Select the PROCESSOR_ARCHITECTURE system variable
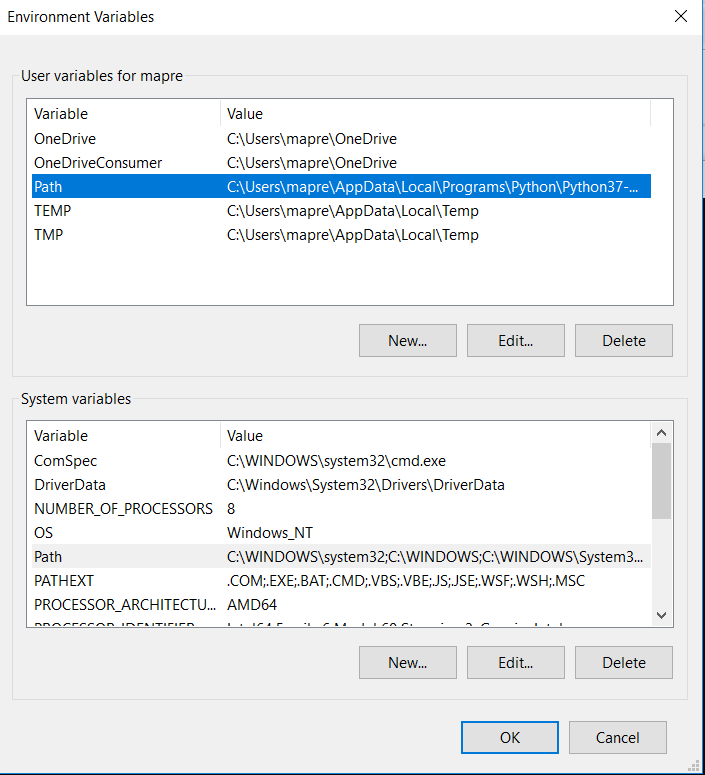Screen dimensions: 705x775 [341, 604]
